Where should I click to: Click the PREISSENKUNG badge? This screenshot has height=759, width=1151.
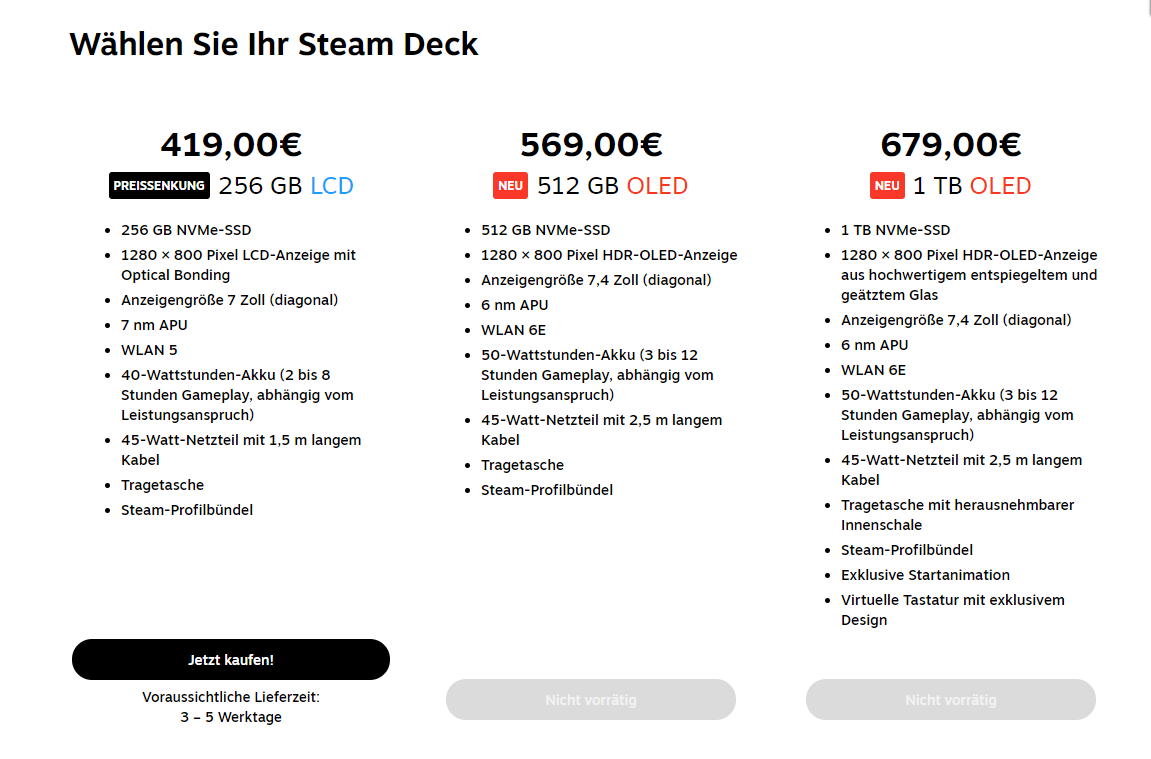tap(159, 186)
